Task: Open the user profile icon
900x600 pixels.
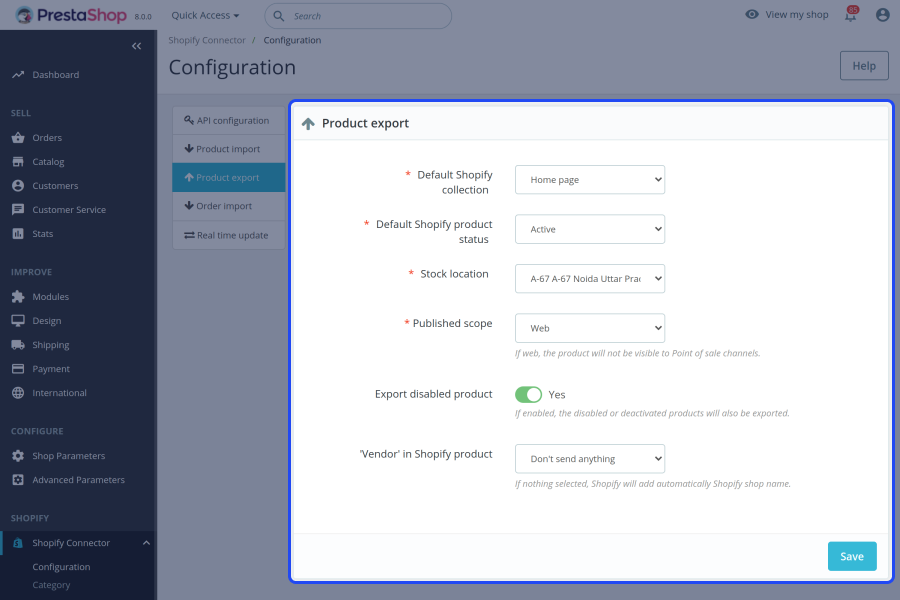Action: [882, 16]
